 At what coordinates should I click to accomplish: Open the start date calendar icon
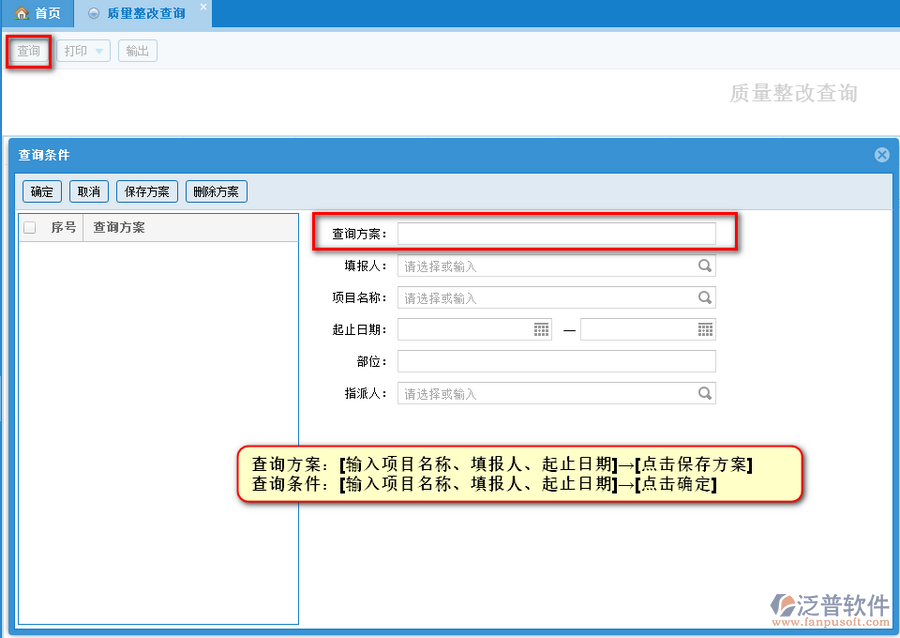(x=541, y=329)
